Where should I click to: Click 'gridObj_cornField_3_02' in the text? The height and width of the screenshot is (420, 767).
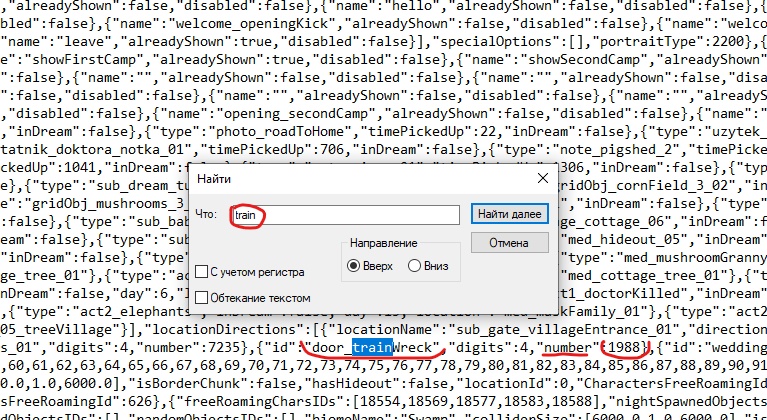[x=646, y=186]
